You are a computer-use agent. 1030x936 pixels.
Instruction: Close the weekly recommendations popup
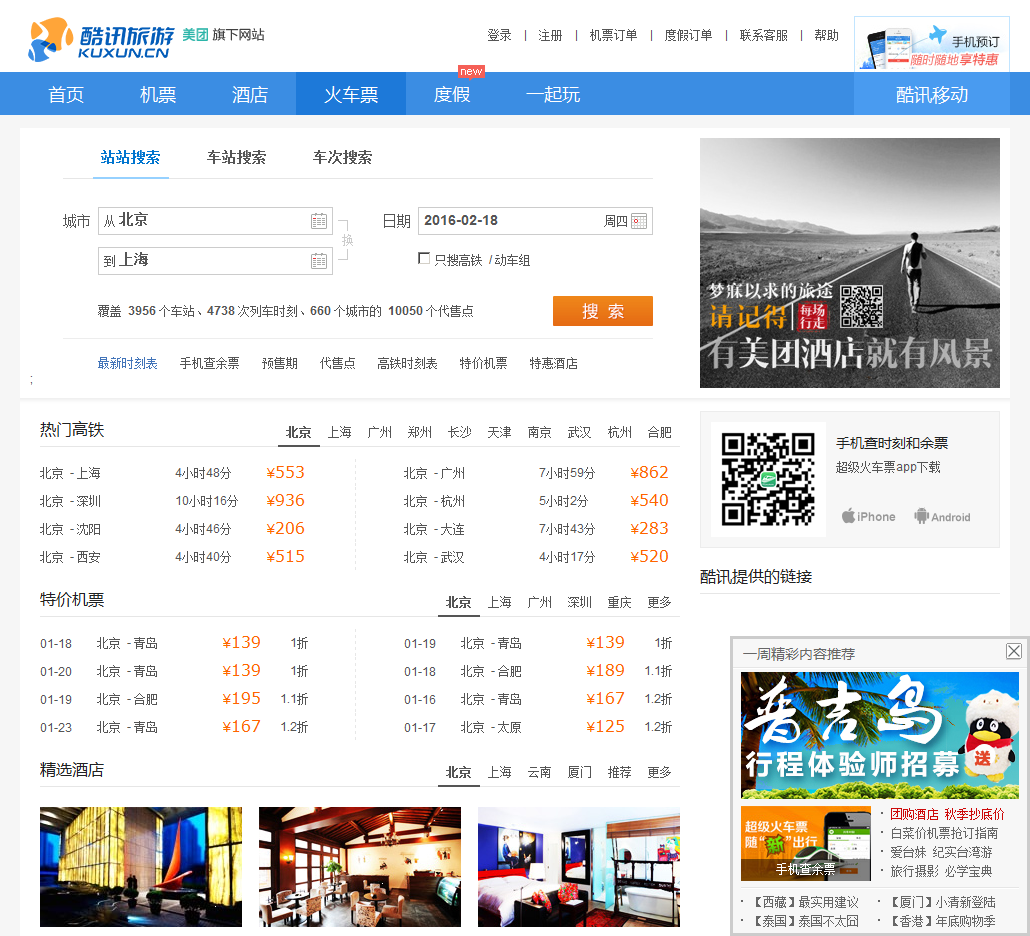[1014, 651]
